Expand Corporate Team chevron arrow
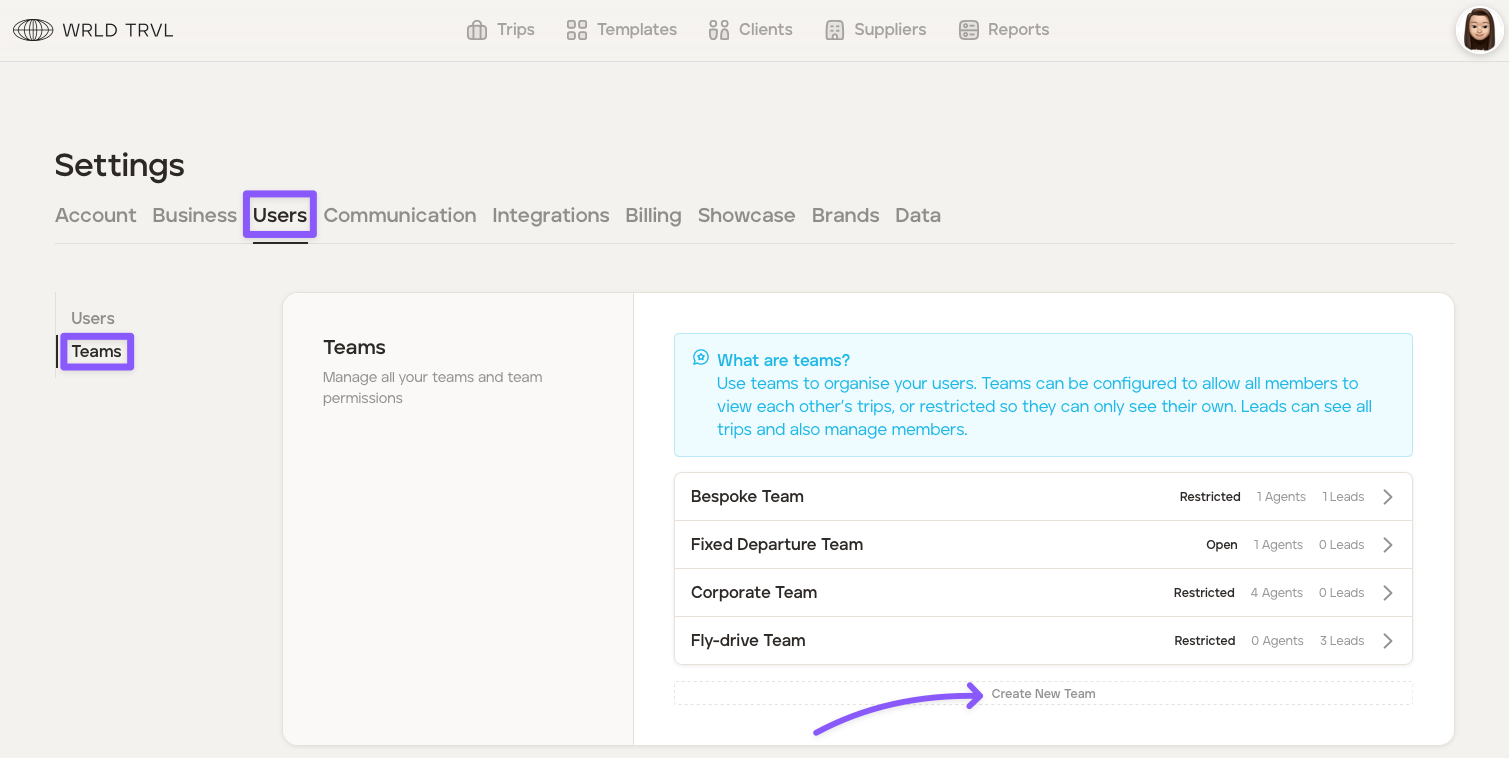This screenshot has width=1509, height=758. point(1388,593)
